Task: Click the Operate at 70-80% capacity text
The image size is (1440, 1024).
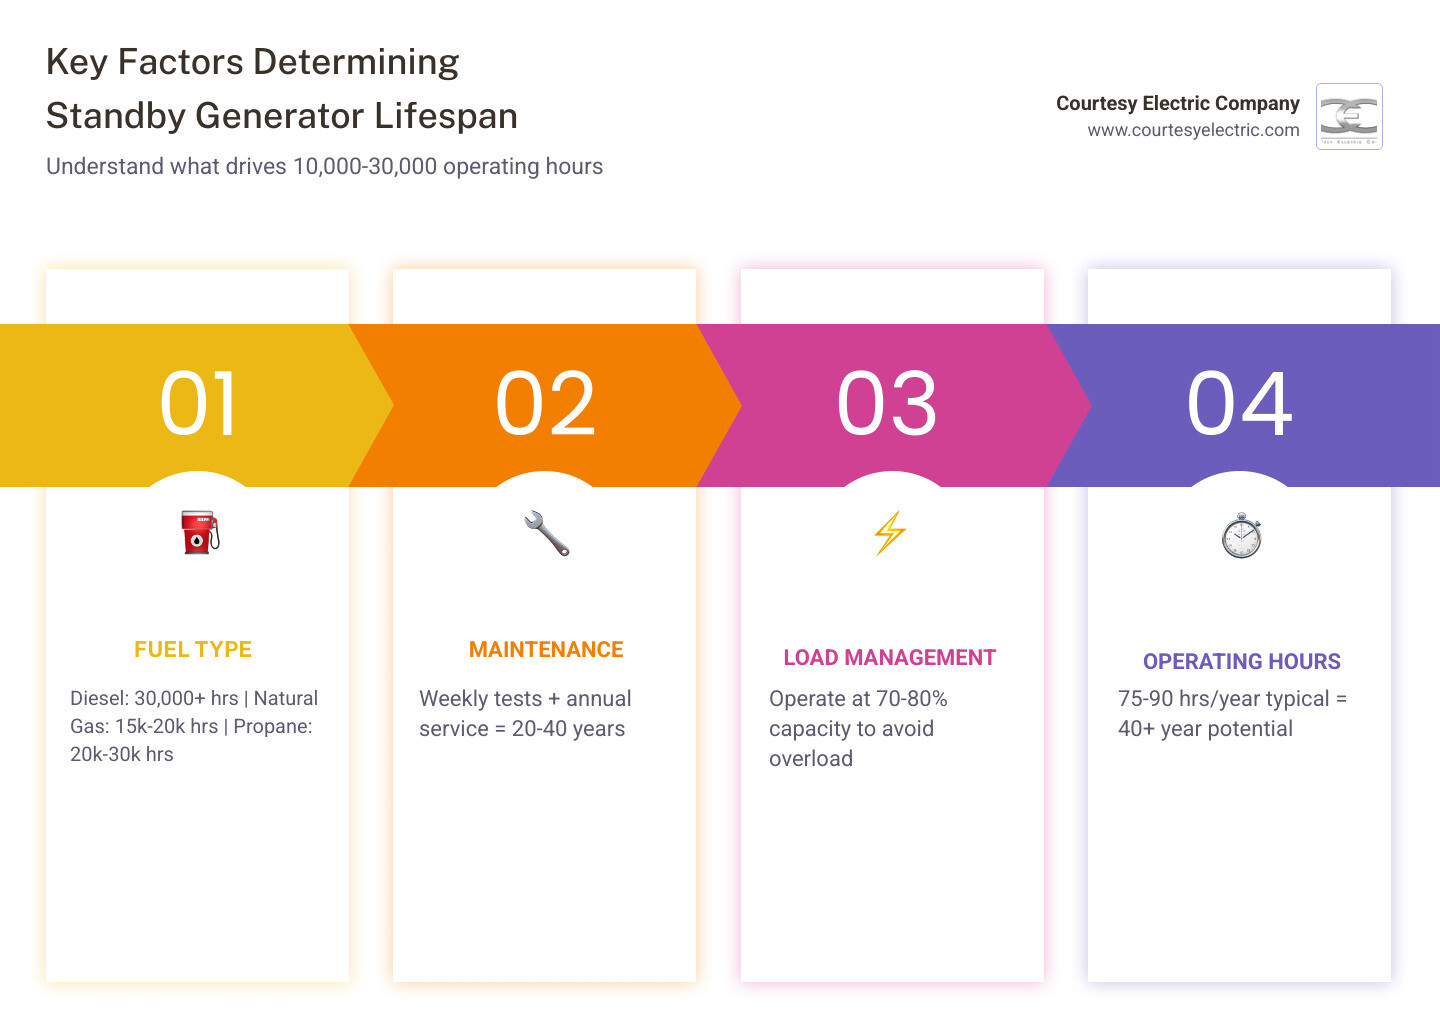Action: (x=858, y=729)
